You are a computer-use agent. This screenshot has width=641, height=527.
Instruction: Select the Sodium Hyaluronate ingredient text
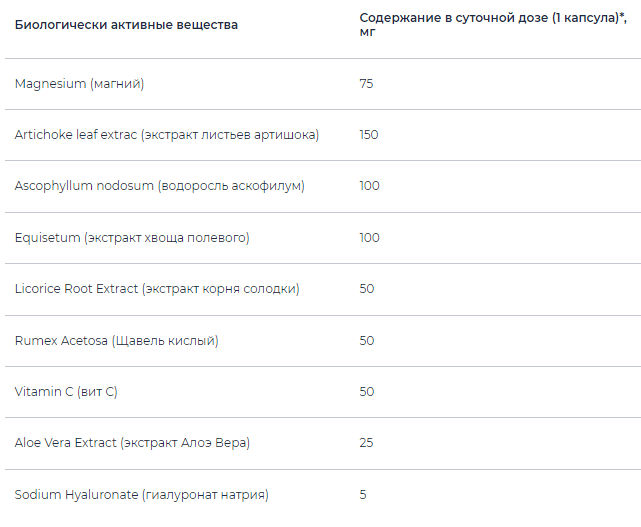tap(141, 495)
